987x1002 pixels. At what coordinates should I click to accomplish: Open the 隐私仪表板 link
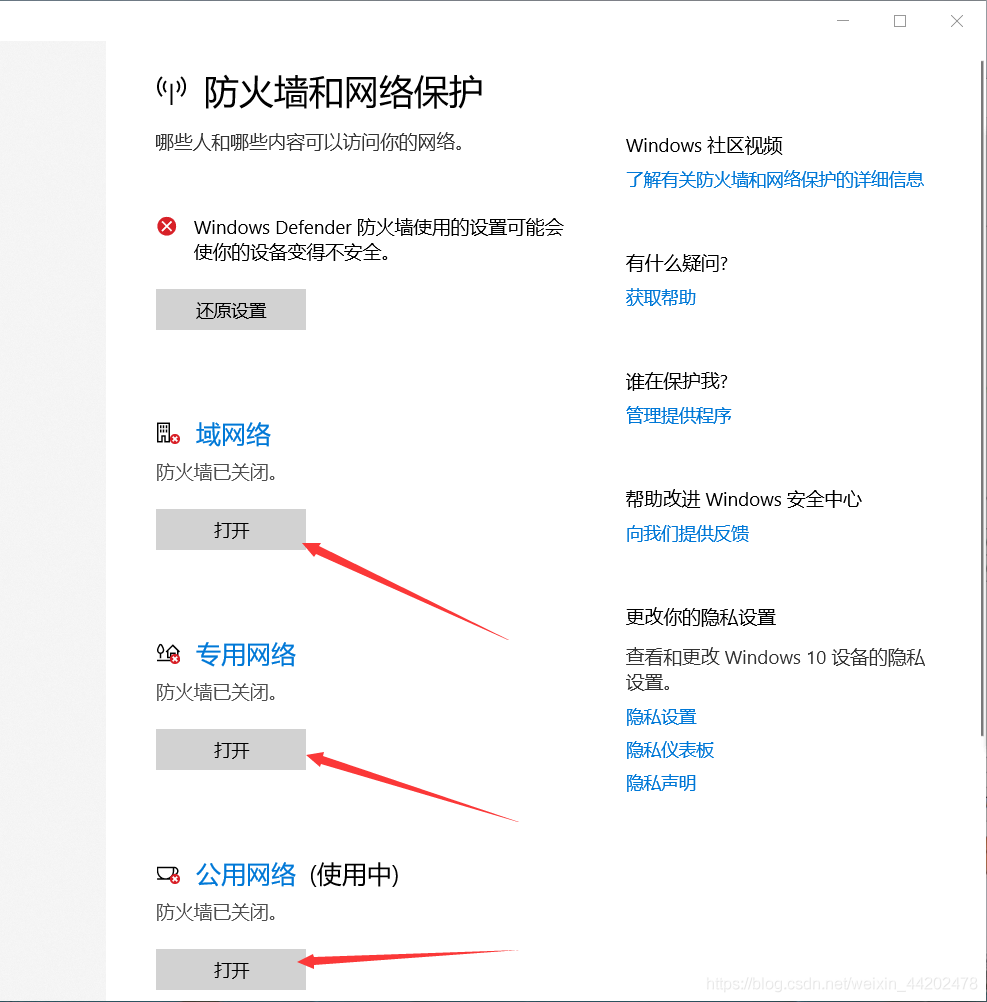click(669, 750)
